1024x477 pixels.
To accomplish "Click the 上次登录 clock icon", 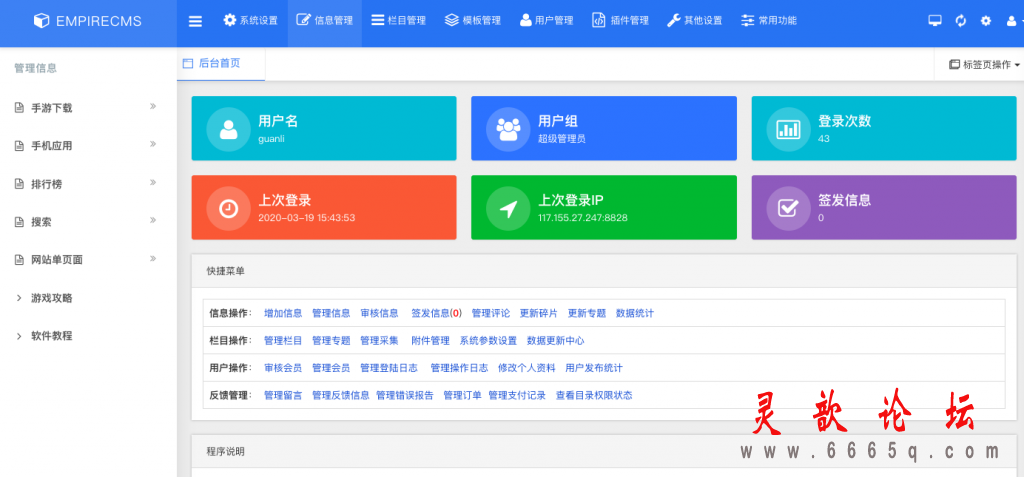I will point(229,208).
